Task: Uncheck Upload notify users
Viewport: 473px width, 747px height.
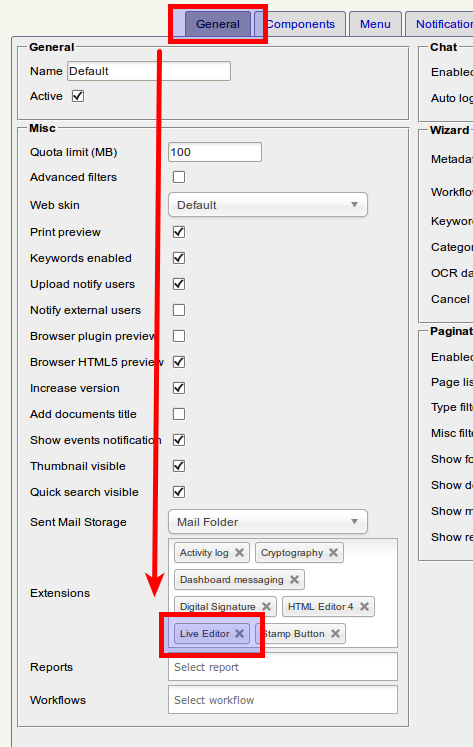Action: 179,284
